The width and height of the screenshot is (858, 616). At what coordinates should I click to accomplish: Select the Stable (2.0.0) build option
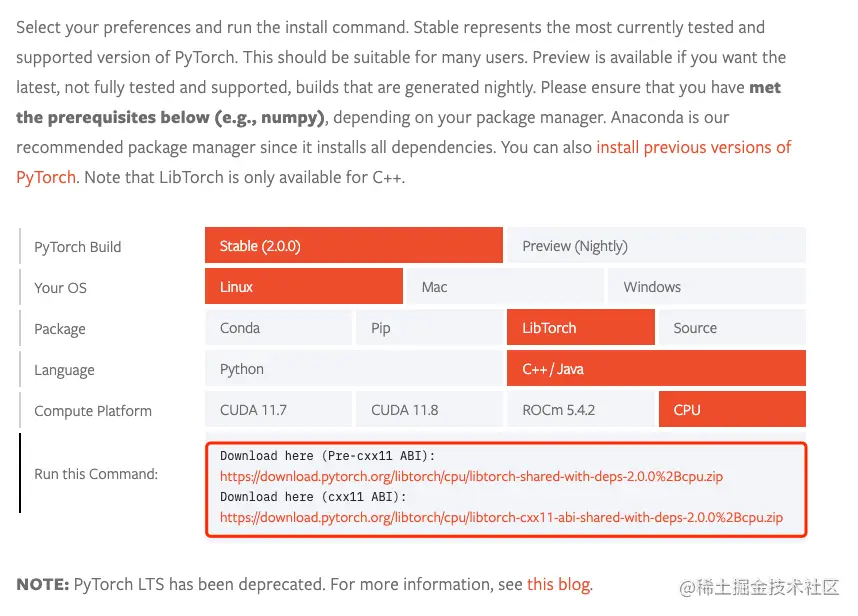click(x=353, y=246)
